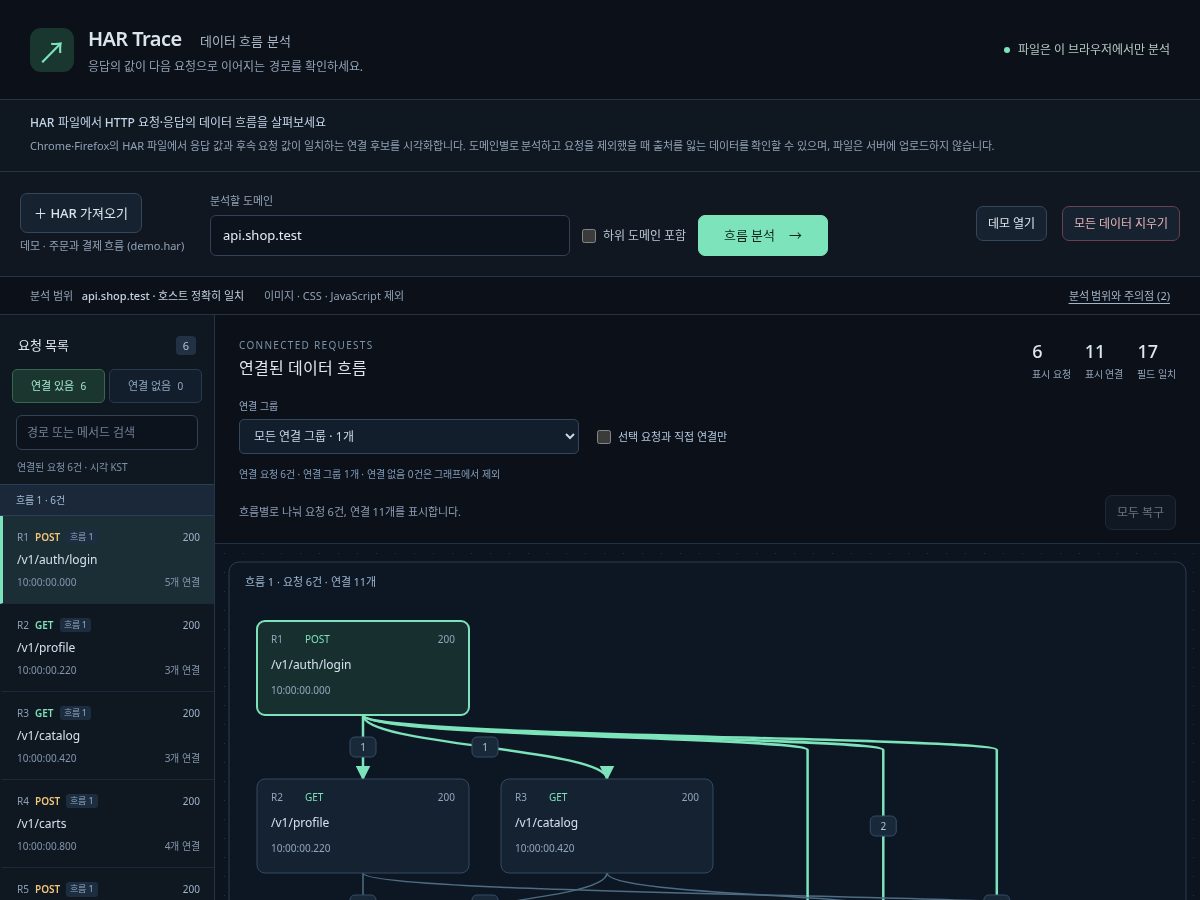Select R4 POST /v1/carts list row

[x=107, y=824]
